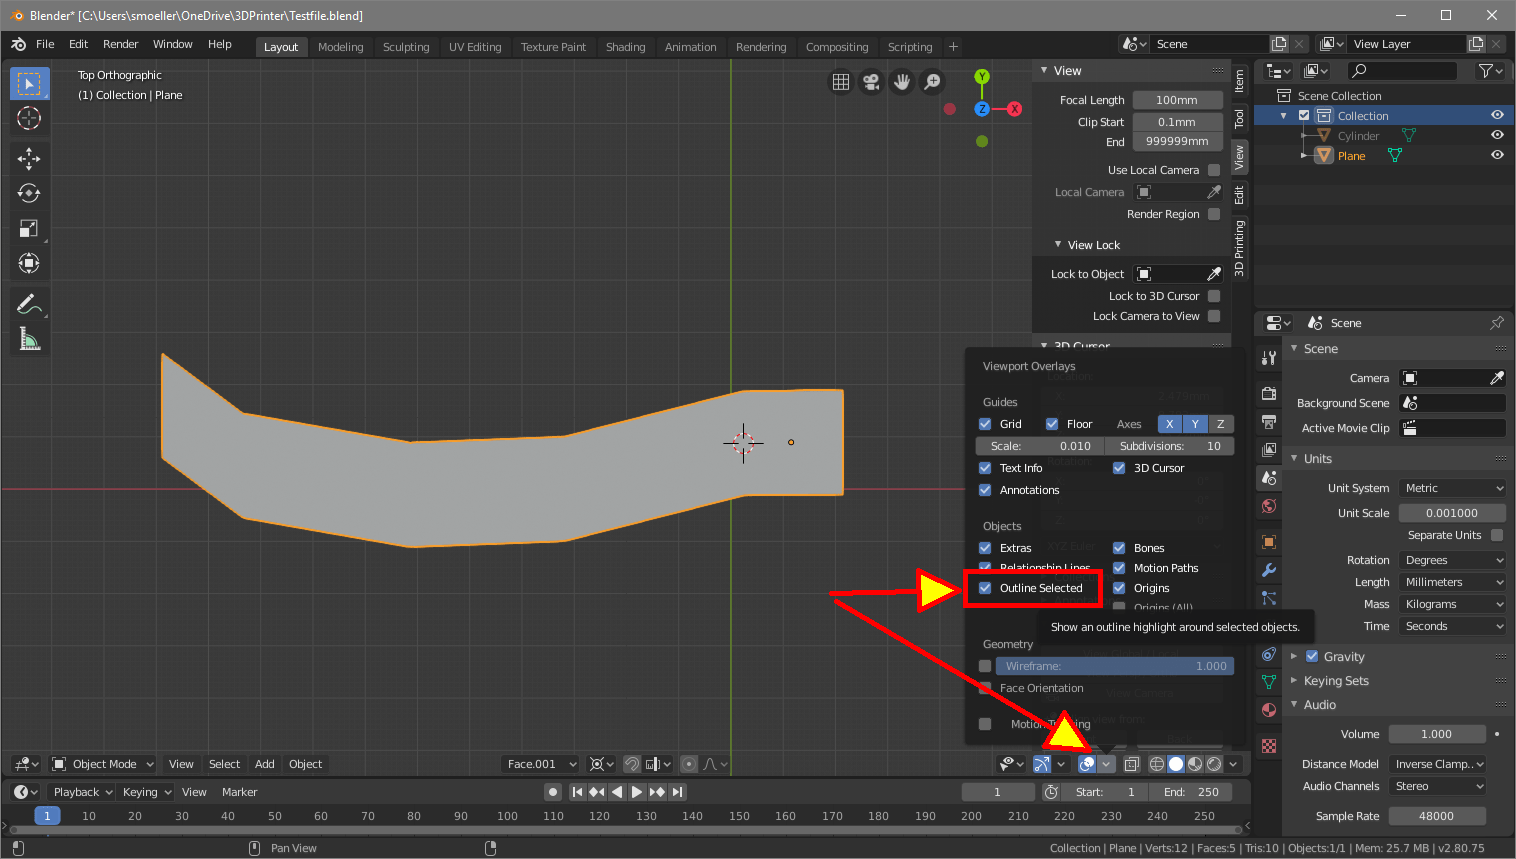Switch to the Shading workspace tab

625,46
